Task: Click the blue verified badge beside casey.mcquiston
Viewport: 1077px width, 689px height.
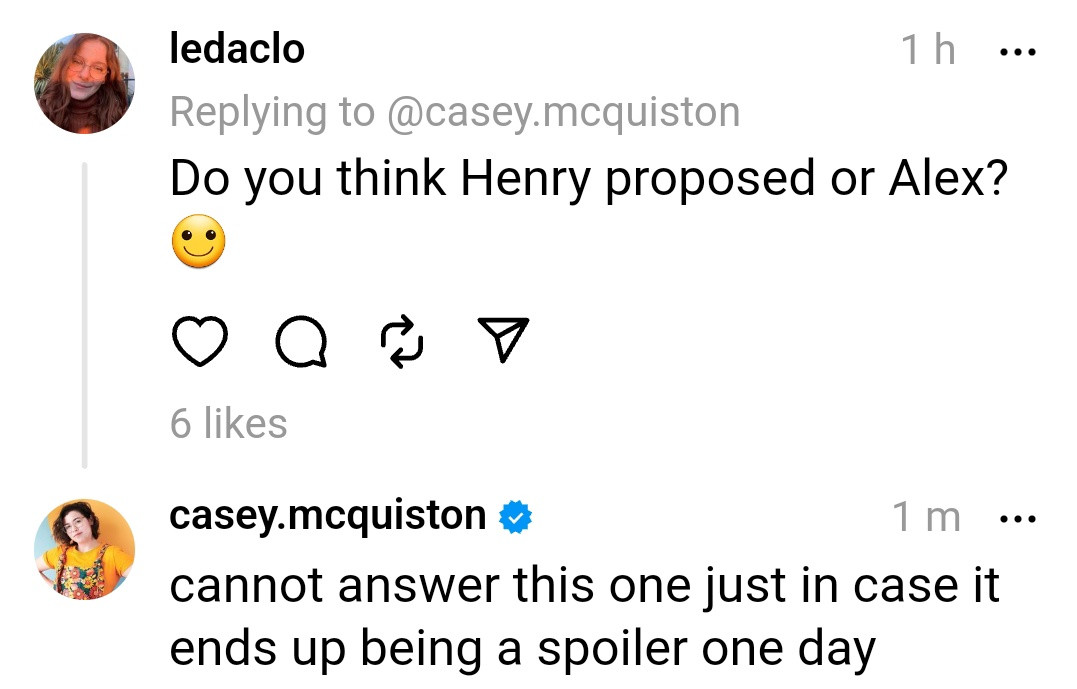Action: [x=515, y=517]
